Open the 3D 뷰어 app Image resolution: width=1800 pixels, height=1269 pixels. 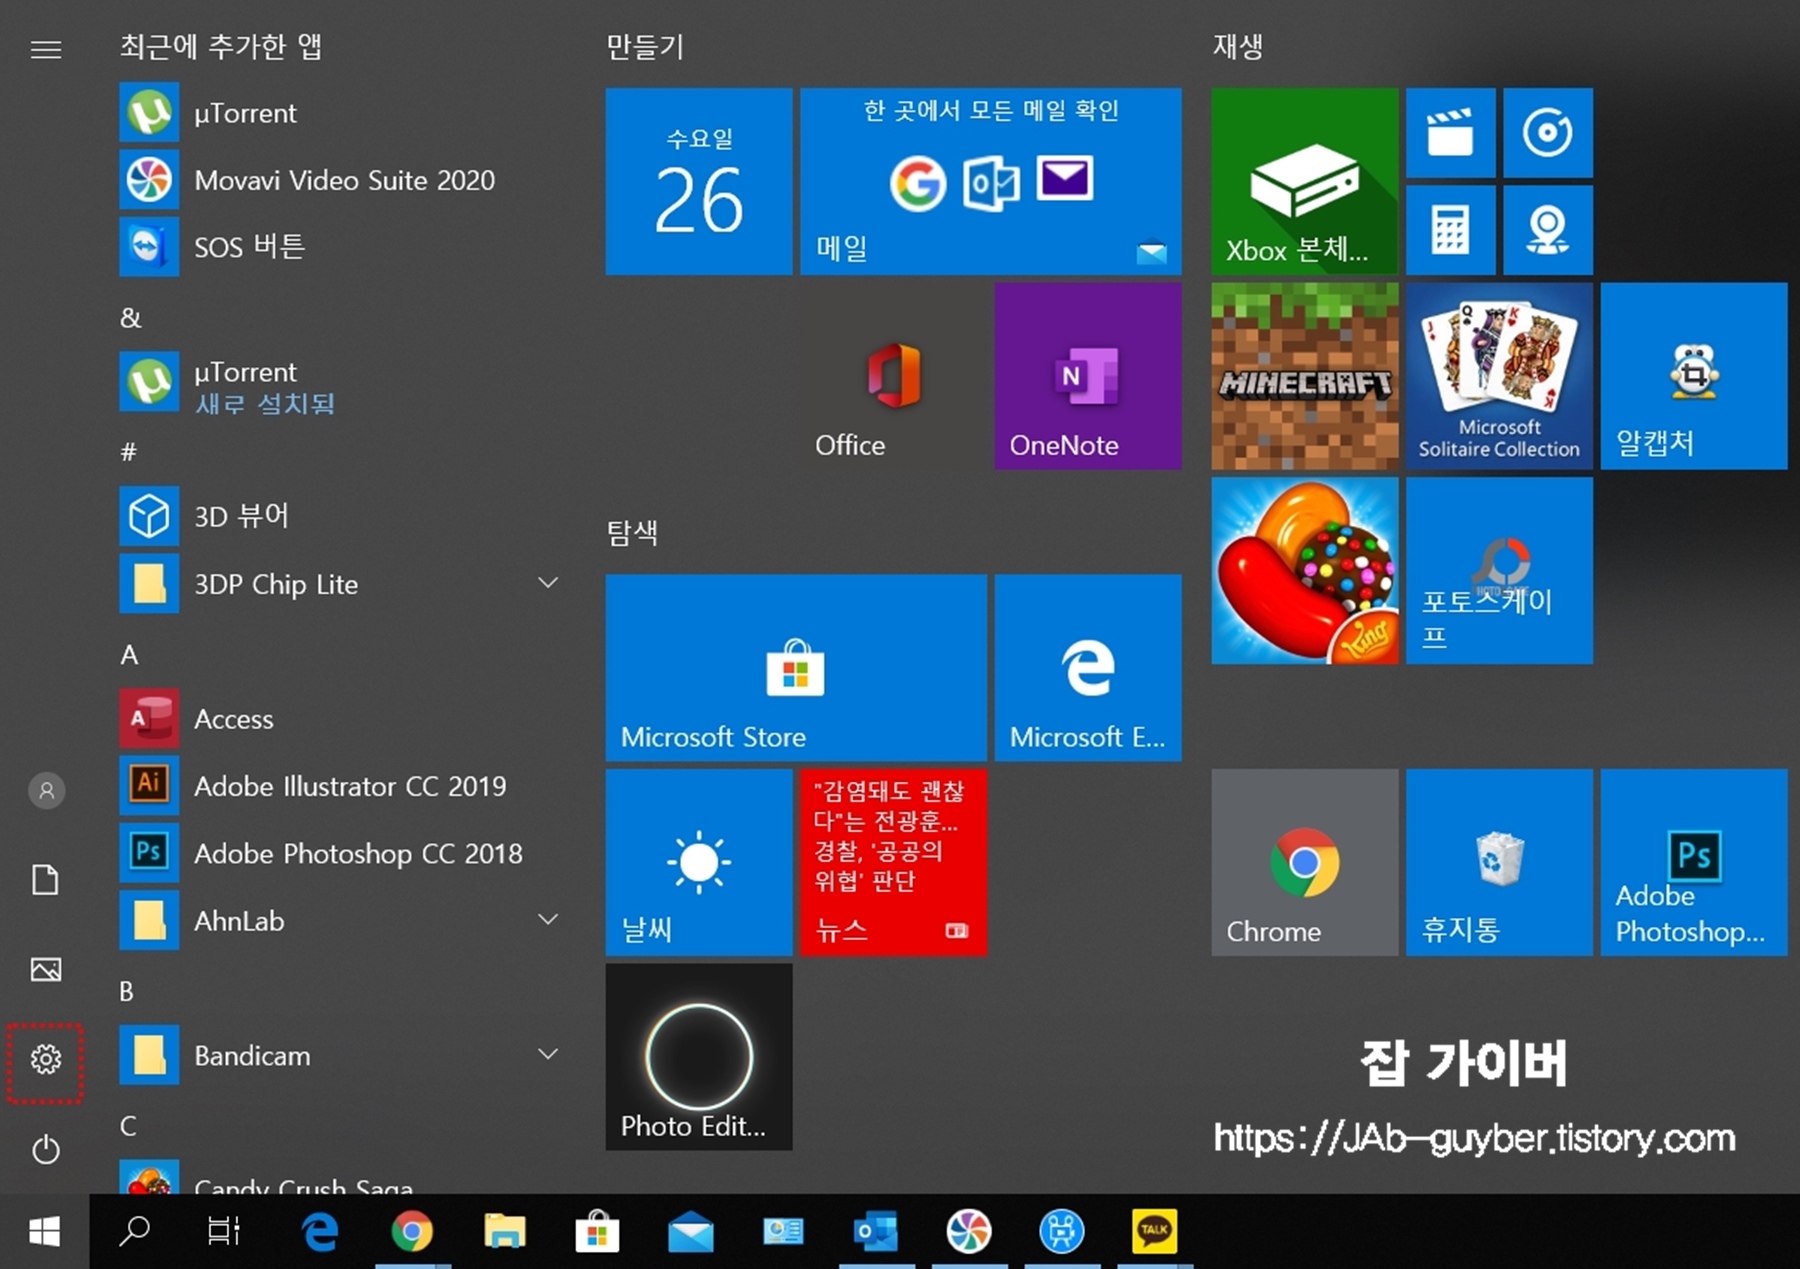pyautogui.click(x=340, y=516)
